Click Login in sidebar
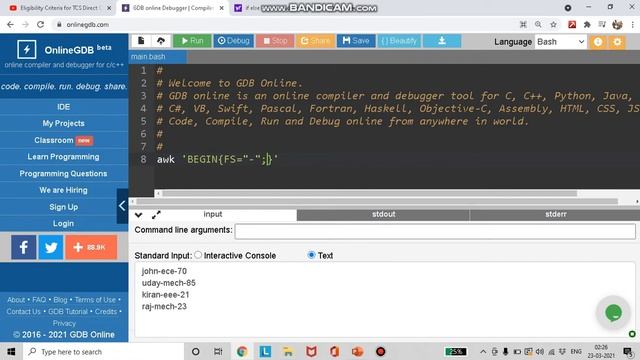 pyautogui.click(x=64, y=223)
